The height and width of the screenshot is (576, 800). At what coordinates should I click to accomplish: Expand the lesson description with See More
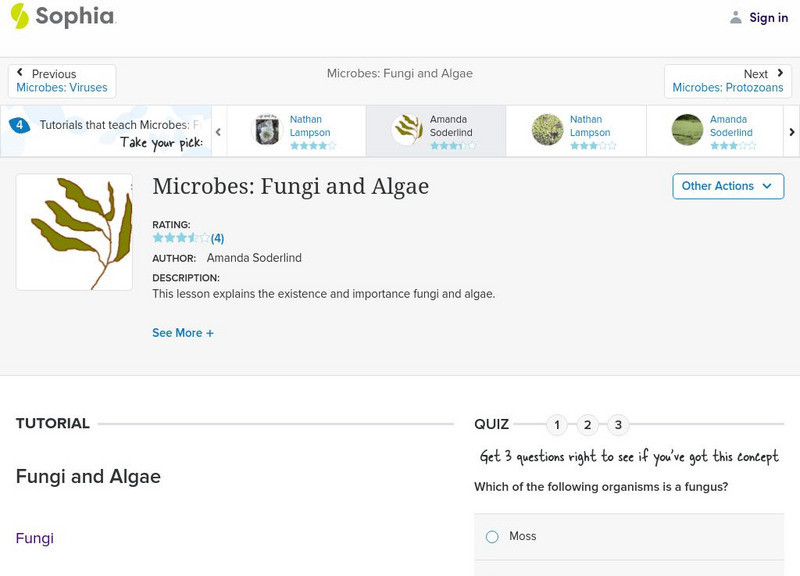click(183, 332)
